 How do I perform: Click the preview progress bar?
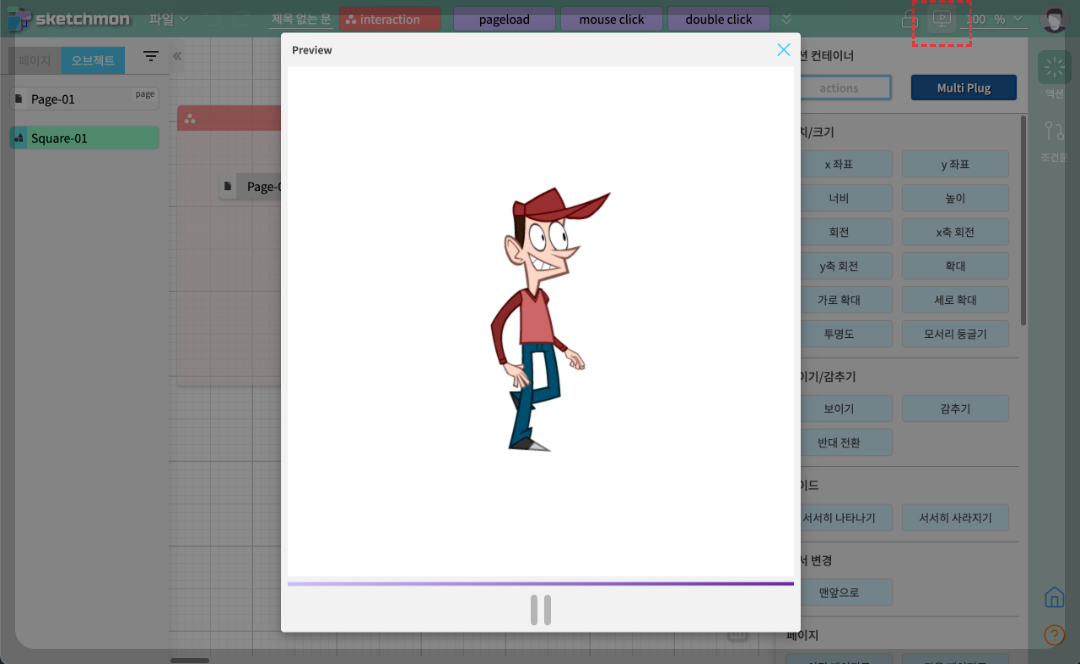pyautogui.click(x=541, y=583)
